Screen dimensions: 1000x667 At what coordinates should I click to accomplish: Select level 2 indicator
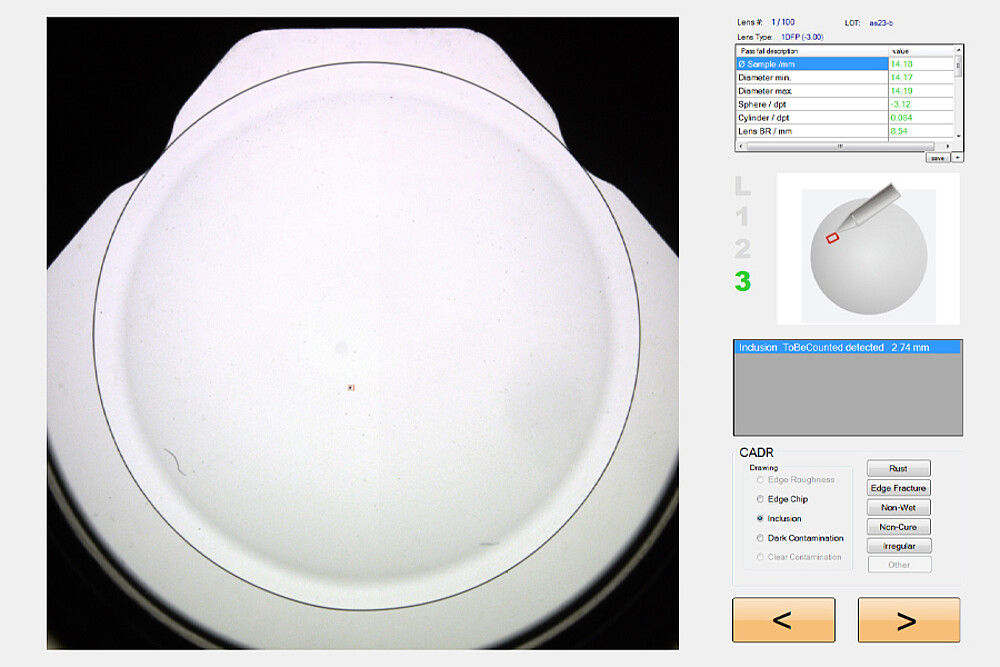click(742, 249)
